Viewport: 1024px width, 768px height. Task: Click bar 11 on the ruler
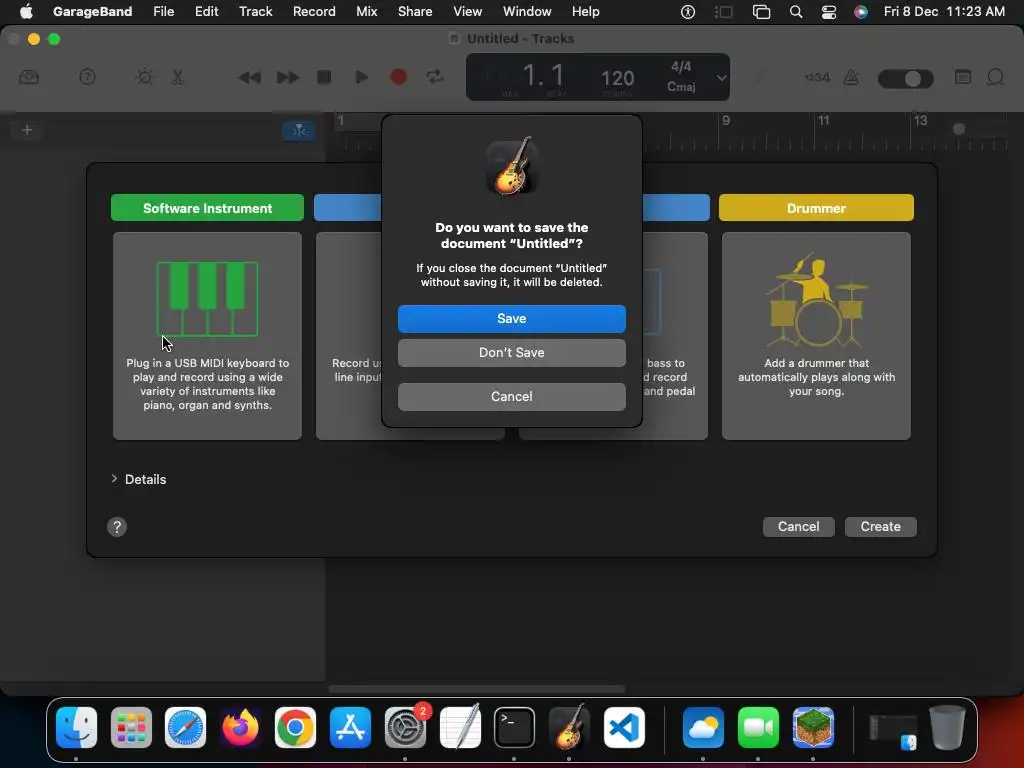[824, 121]
